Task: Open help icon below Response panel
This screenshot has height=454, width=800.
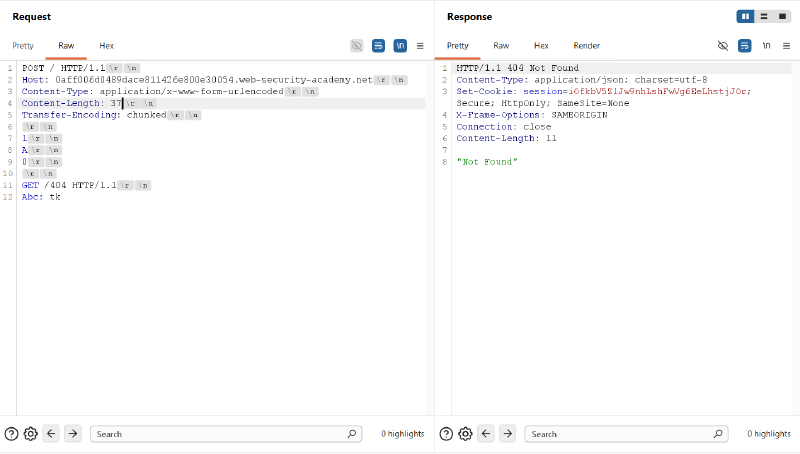Action: (x=446, y=434)
